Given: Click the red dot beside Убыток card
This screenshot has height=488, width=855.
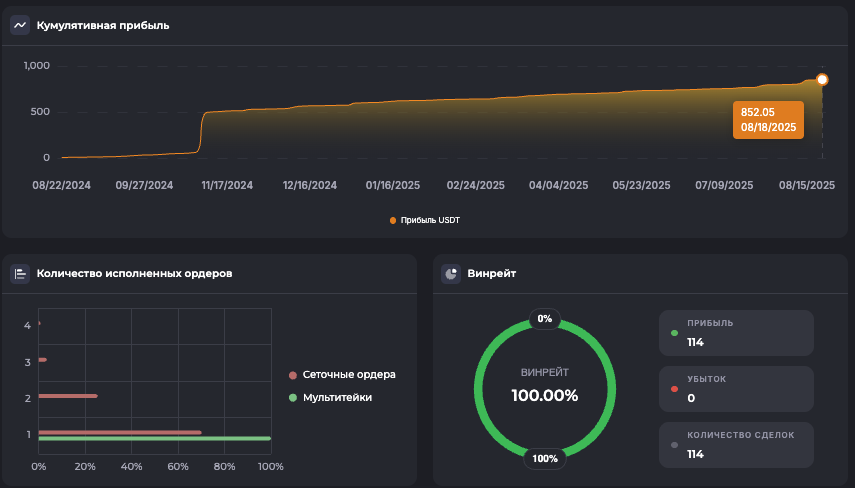Looking at the screenshot, I should coord(675,388).
